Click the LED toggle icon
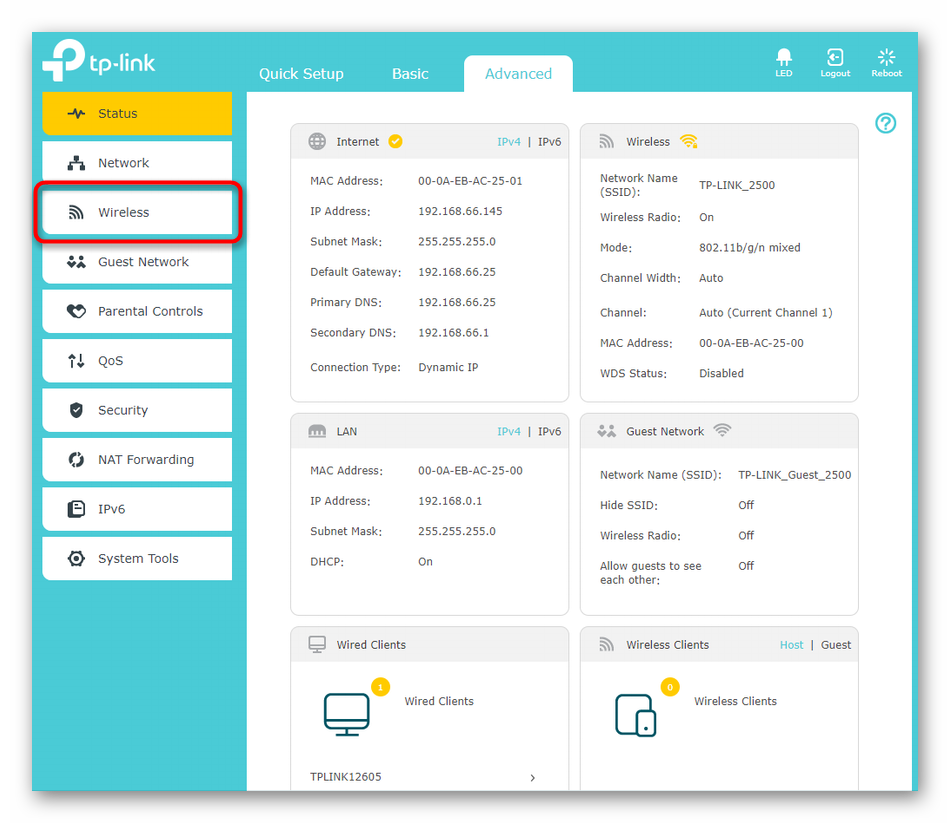This screenshot has height=823, width=950. (783, 59)
